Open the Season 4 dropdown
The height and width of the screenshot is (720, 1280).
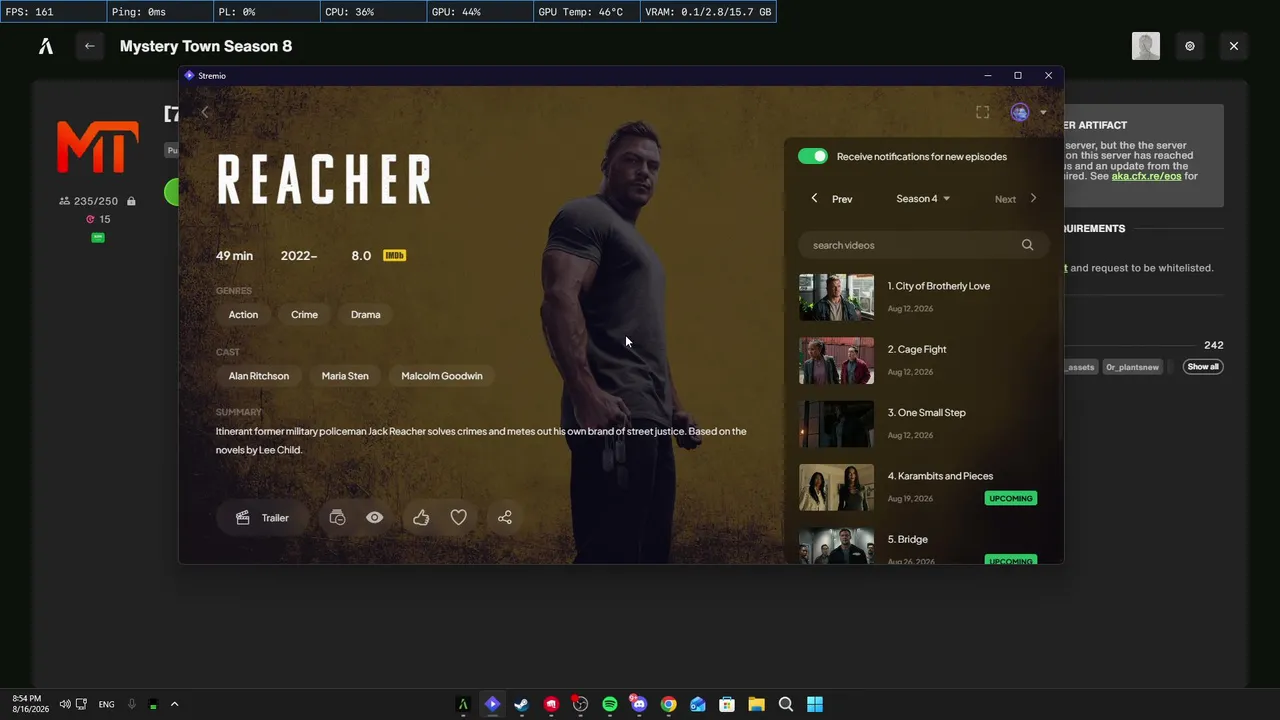tap(923, 198)
